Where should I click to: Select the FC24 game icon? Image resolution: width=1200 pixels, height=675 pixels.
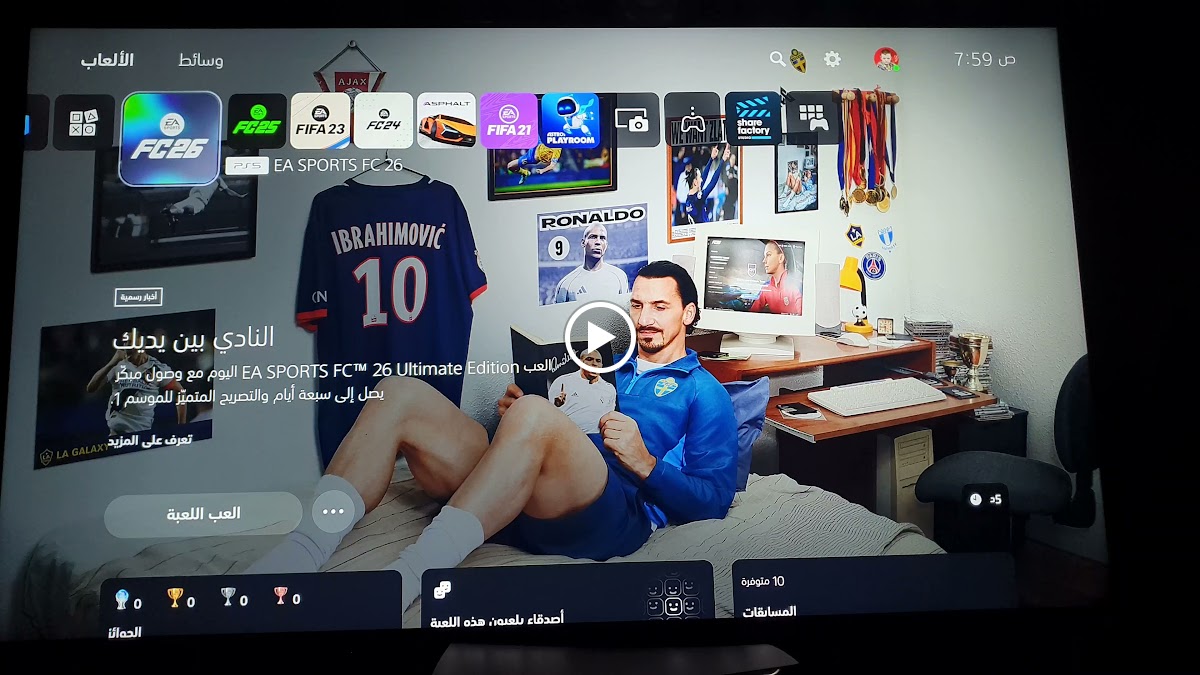pos(383,121)
